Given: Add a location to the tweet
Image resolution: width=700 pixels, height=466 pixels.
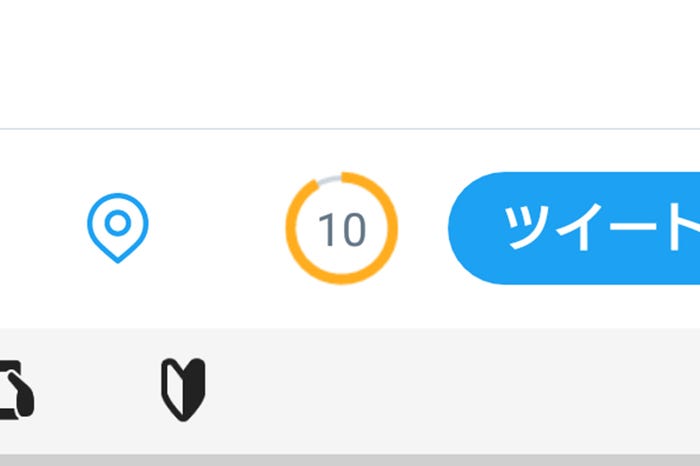Looking at the screenshot, I should [118, 227].
